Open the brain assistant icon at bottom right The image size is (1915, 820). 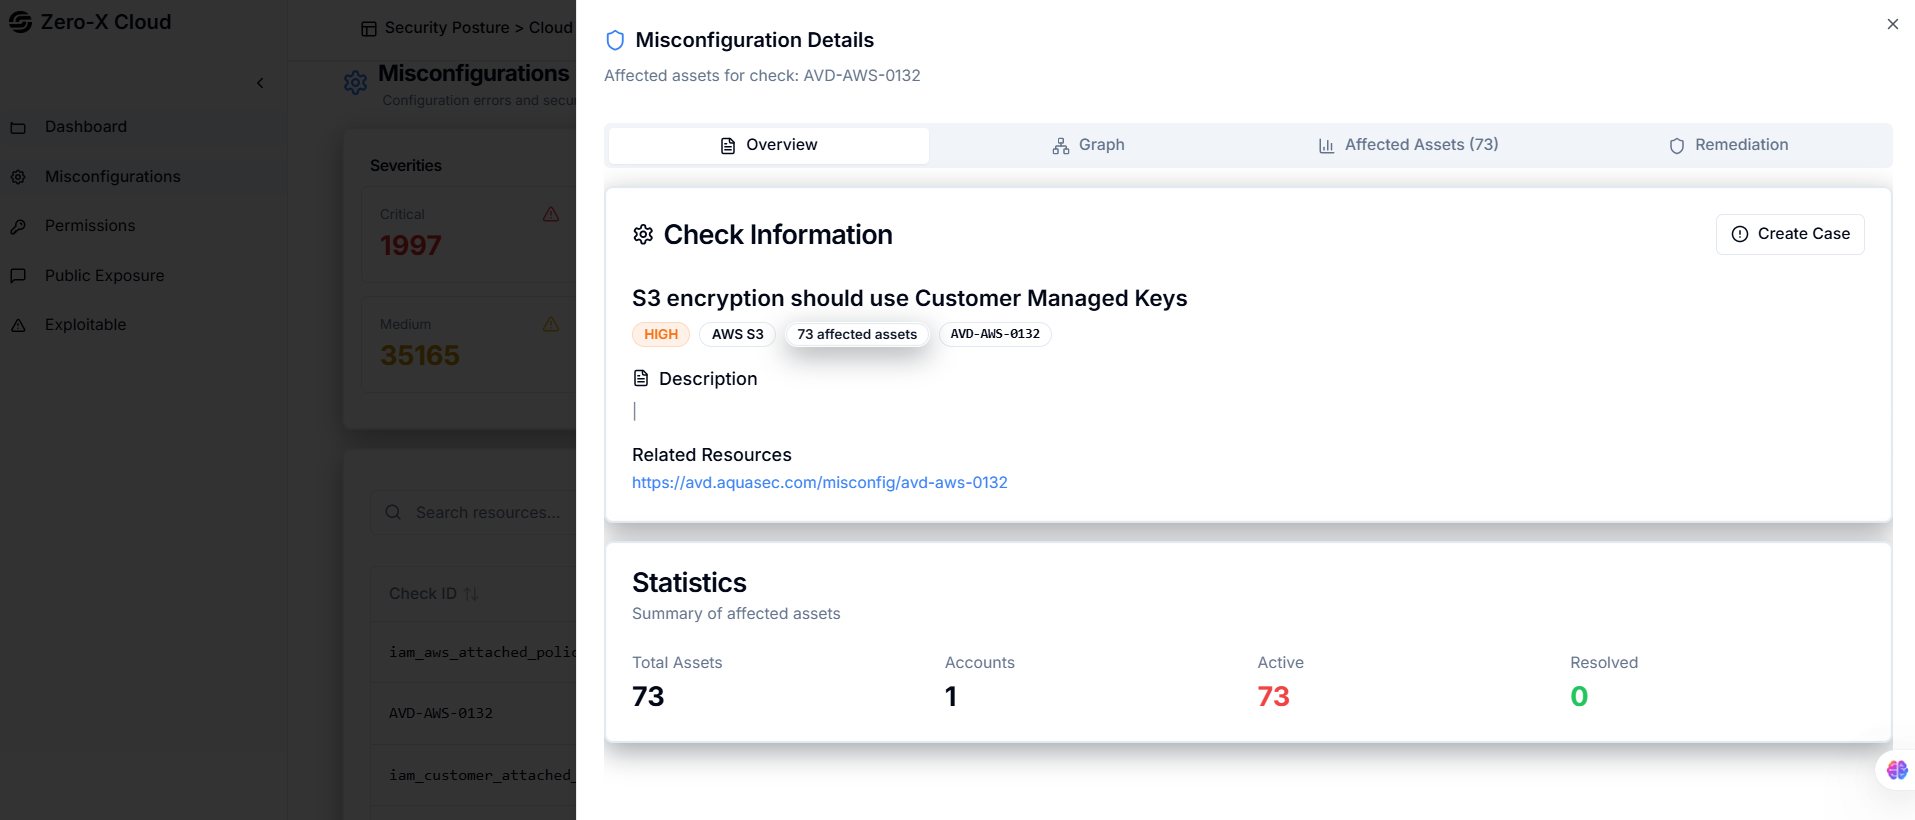click(1897, 770)
